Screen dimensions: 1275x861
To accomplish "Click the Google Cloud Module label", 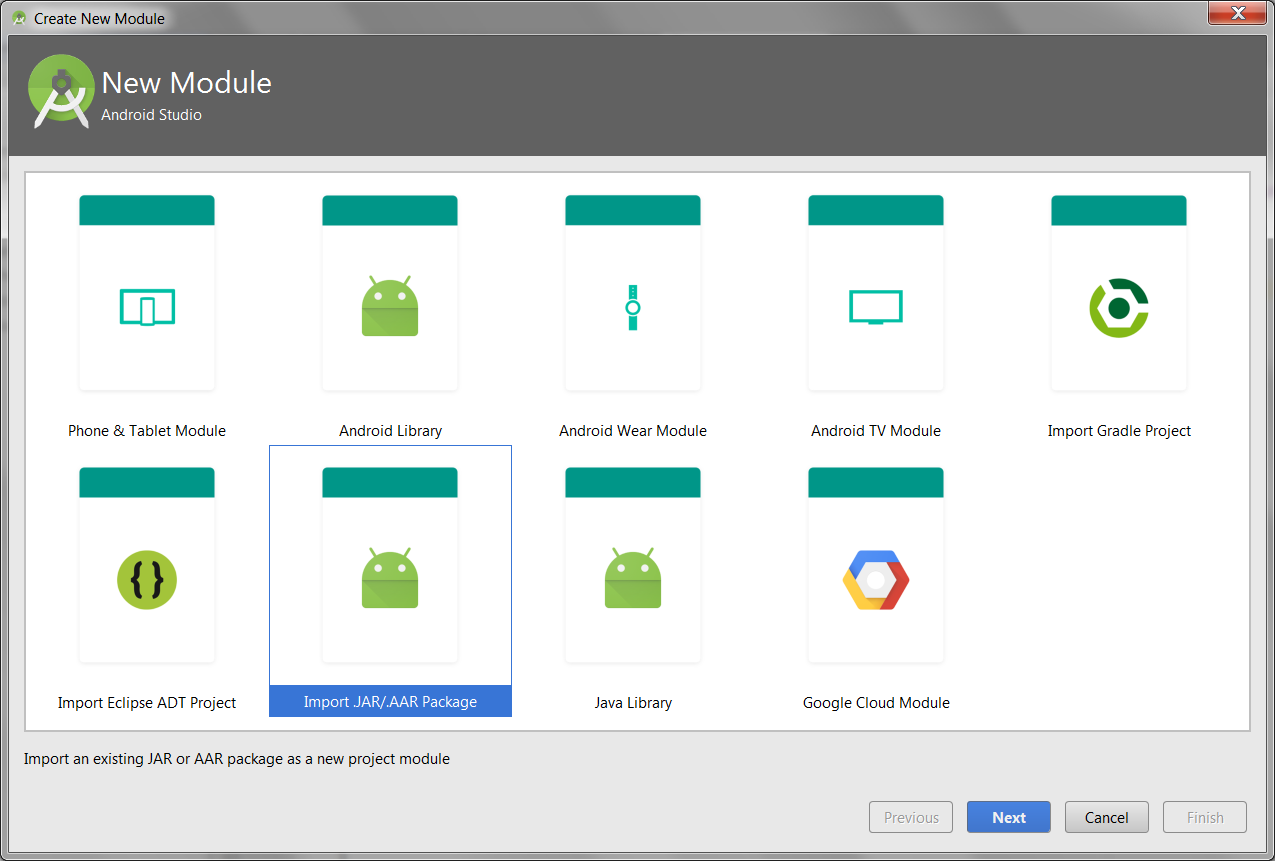I will coord(876,703).
